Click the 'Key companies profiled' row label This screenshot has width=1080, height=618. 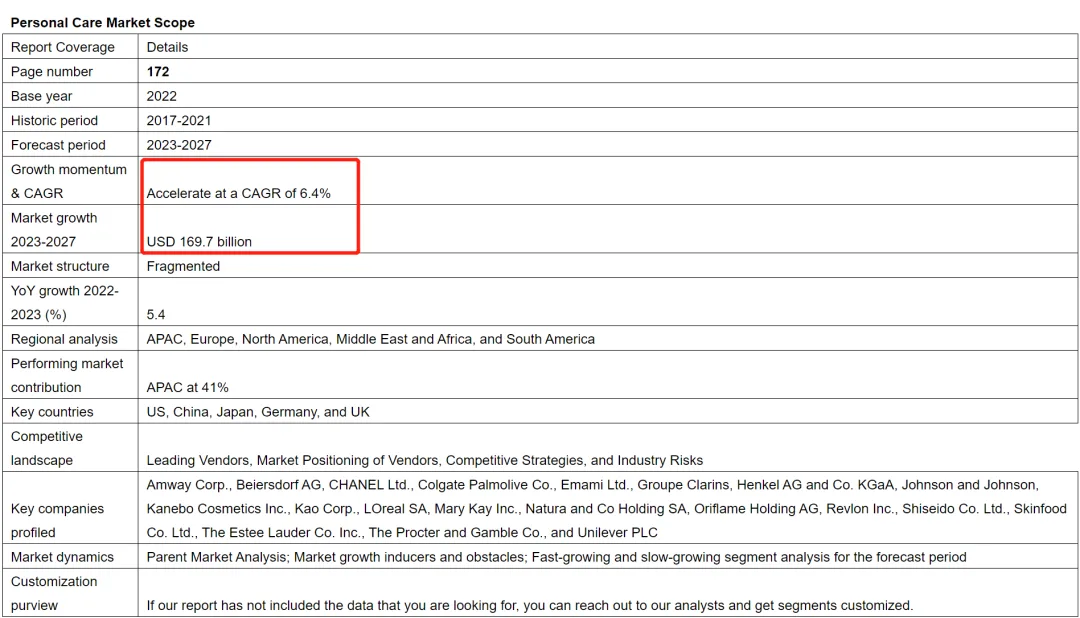tap(57, 520)
